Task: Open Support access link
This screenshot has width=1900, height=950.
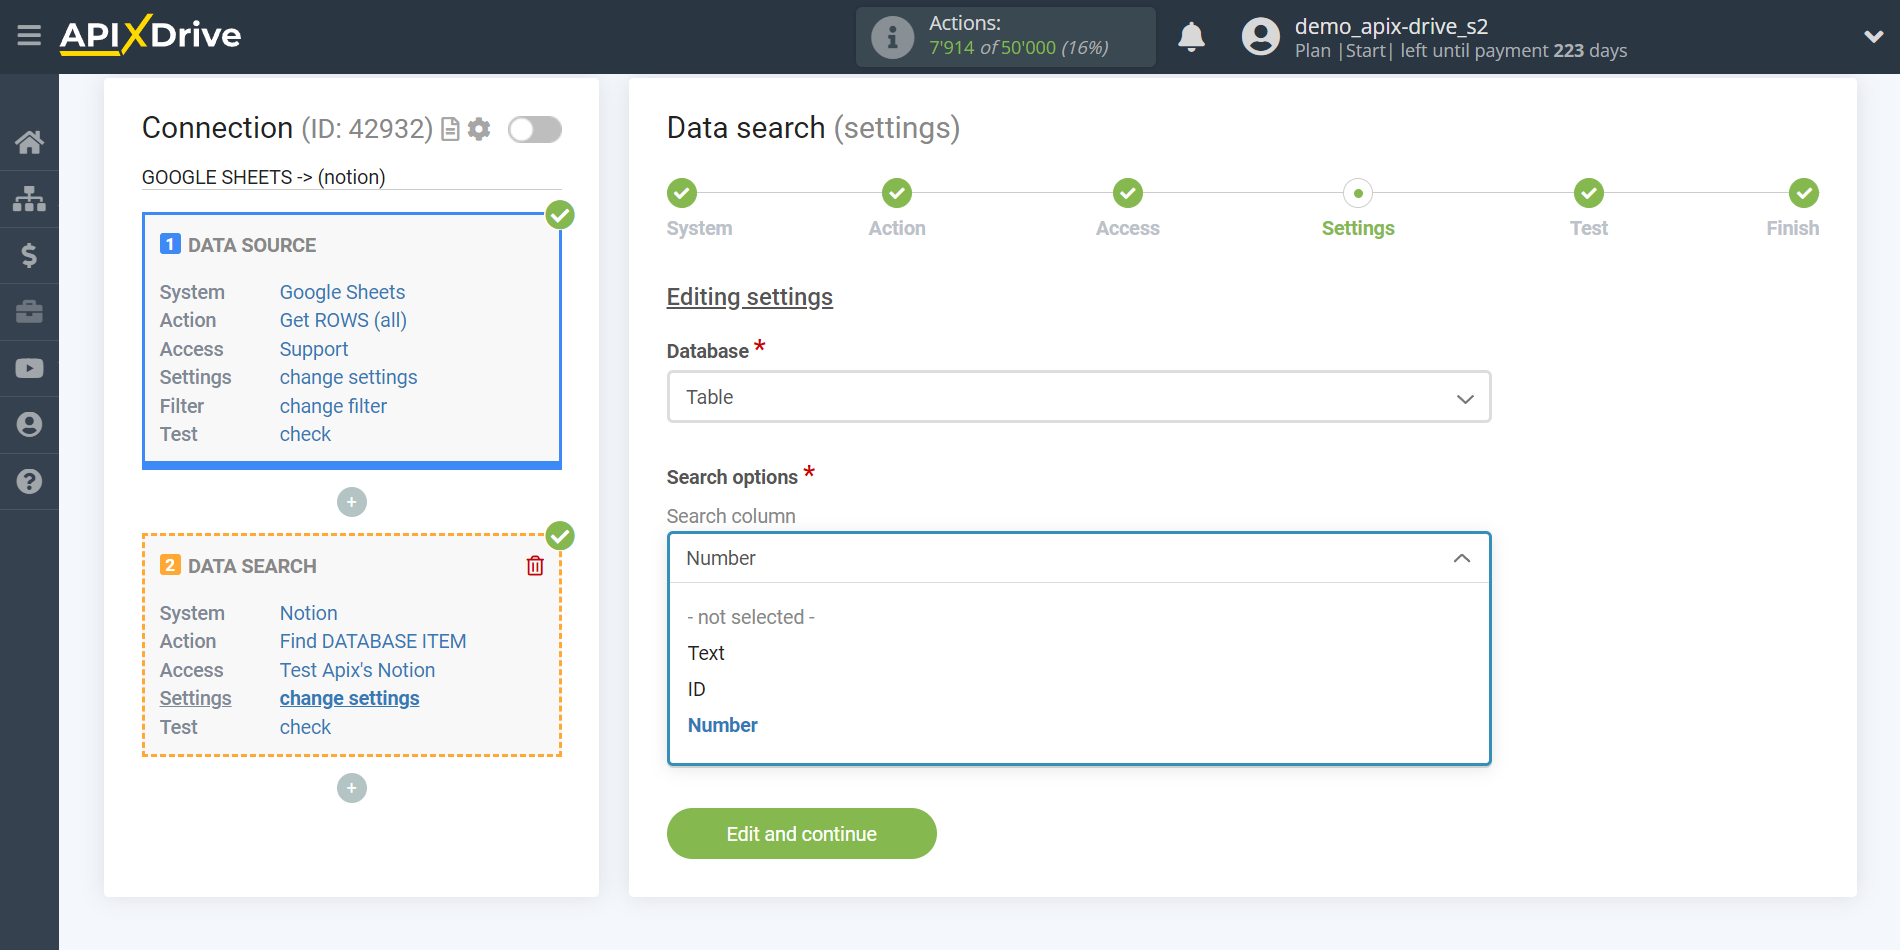Action: pos(314,349)
